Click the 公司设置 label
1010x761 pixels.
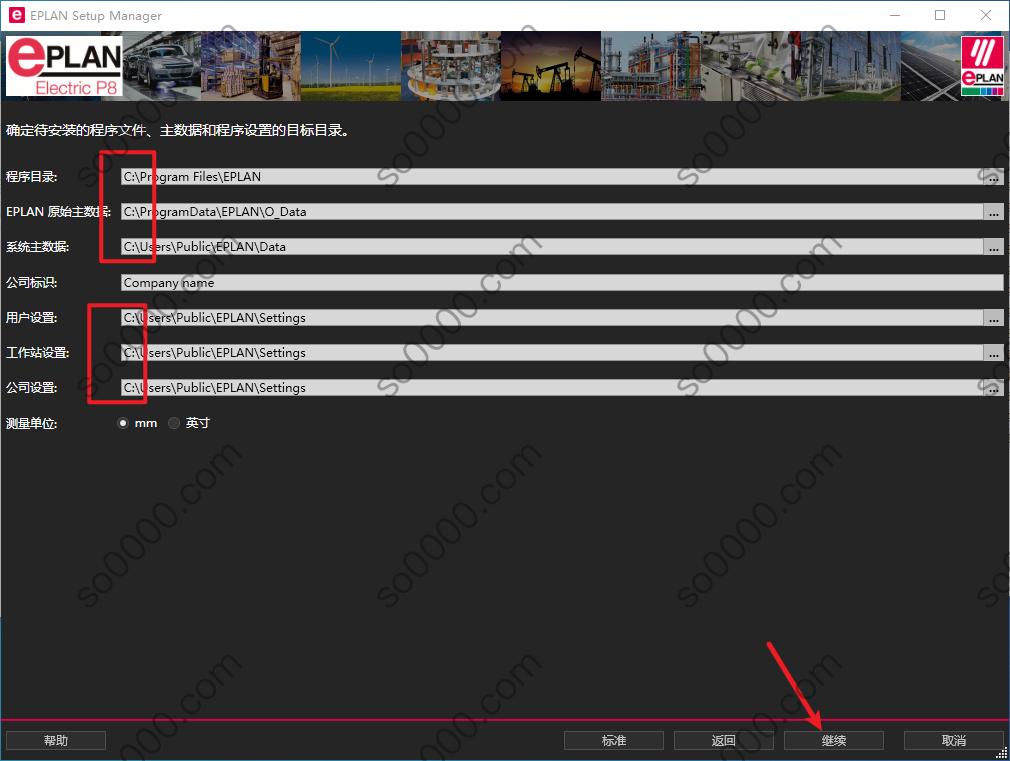pos(32,387)
